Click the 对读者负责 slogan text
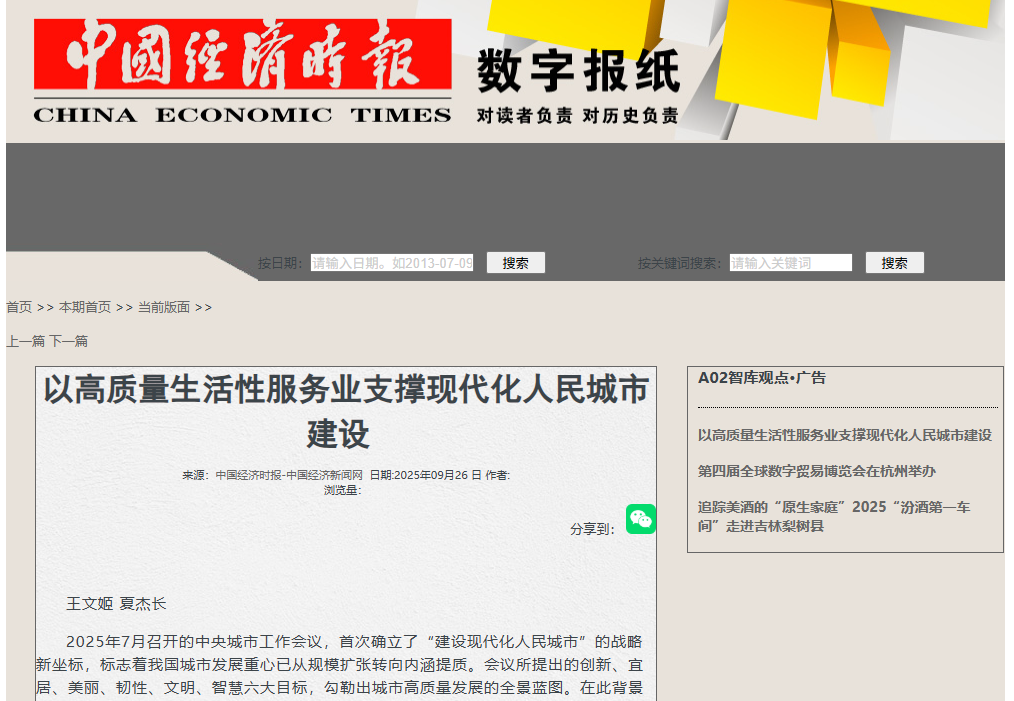 pyautogui.click(x=523, y=115)
